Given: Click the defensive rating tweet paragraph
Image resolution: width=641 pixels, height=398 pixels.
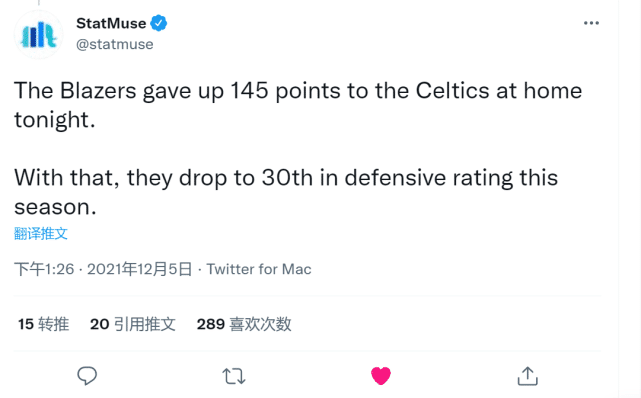Looking at the screenshot, I should tap(286, 192).
